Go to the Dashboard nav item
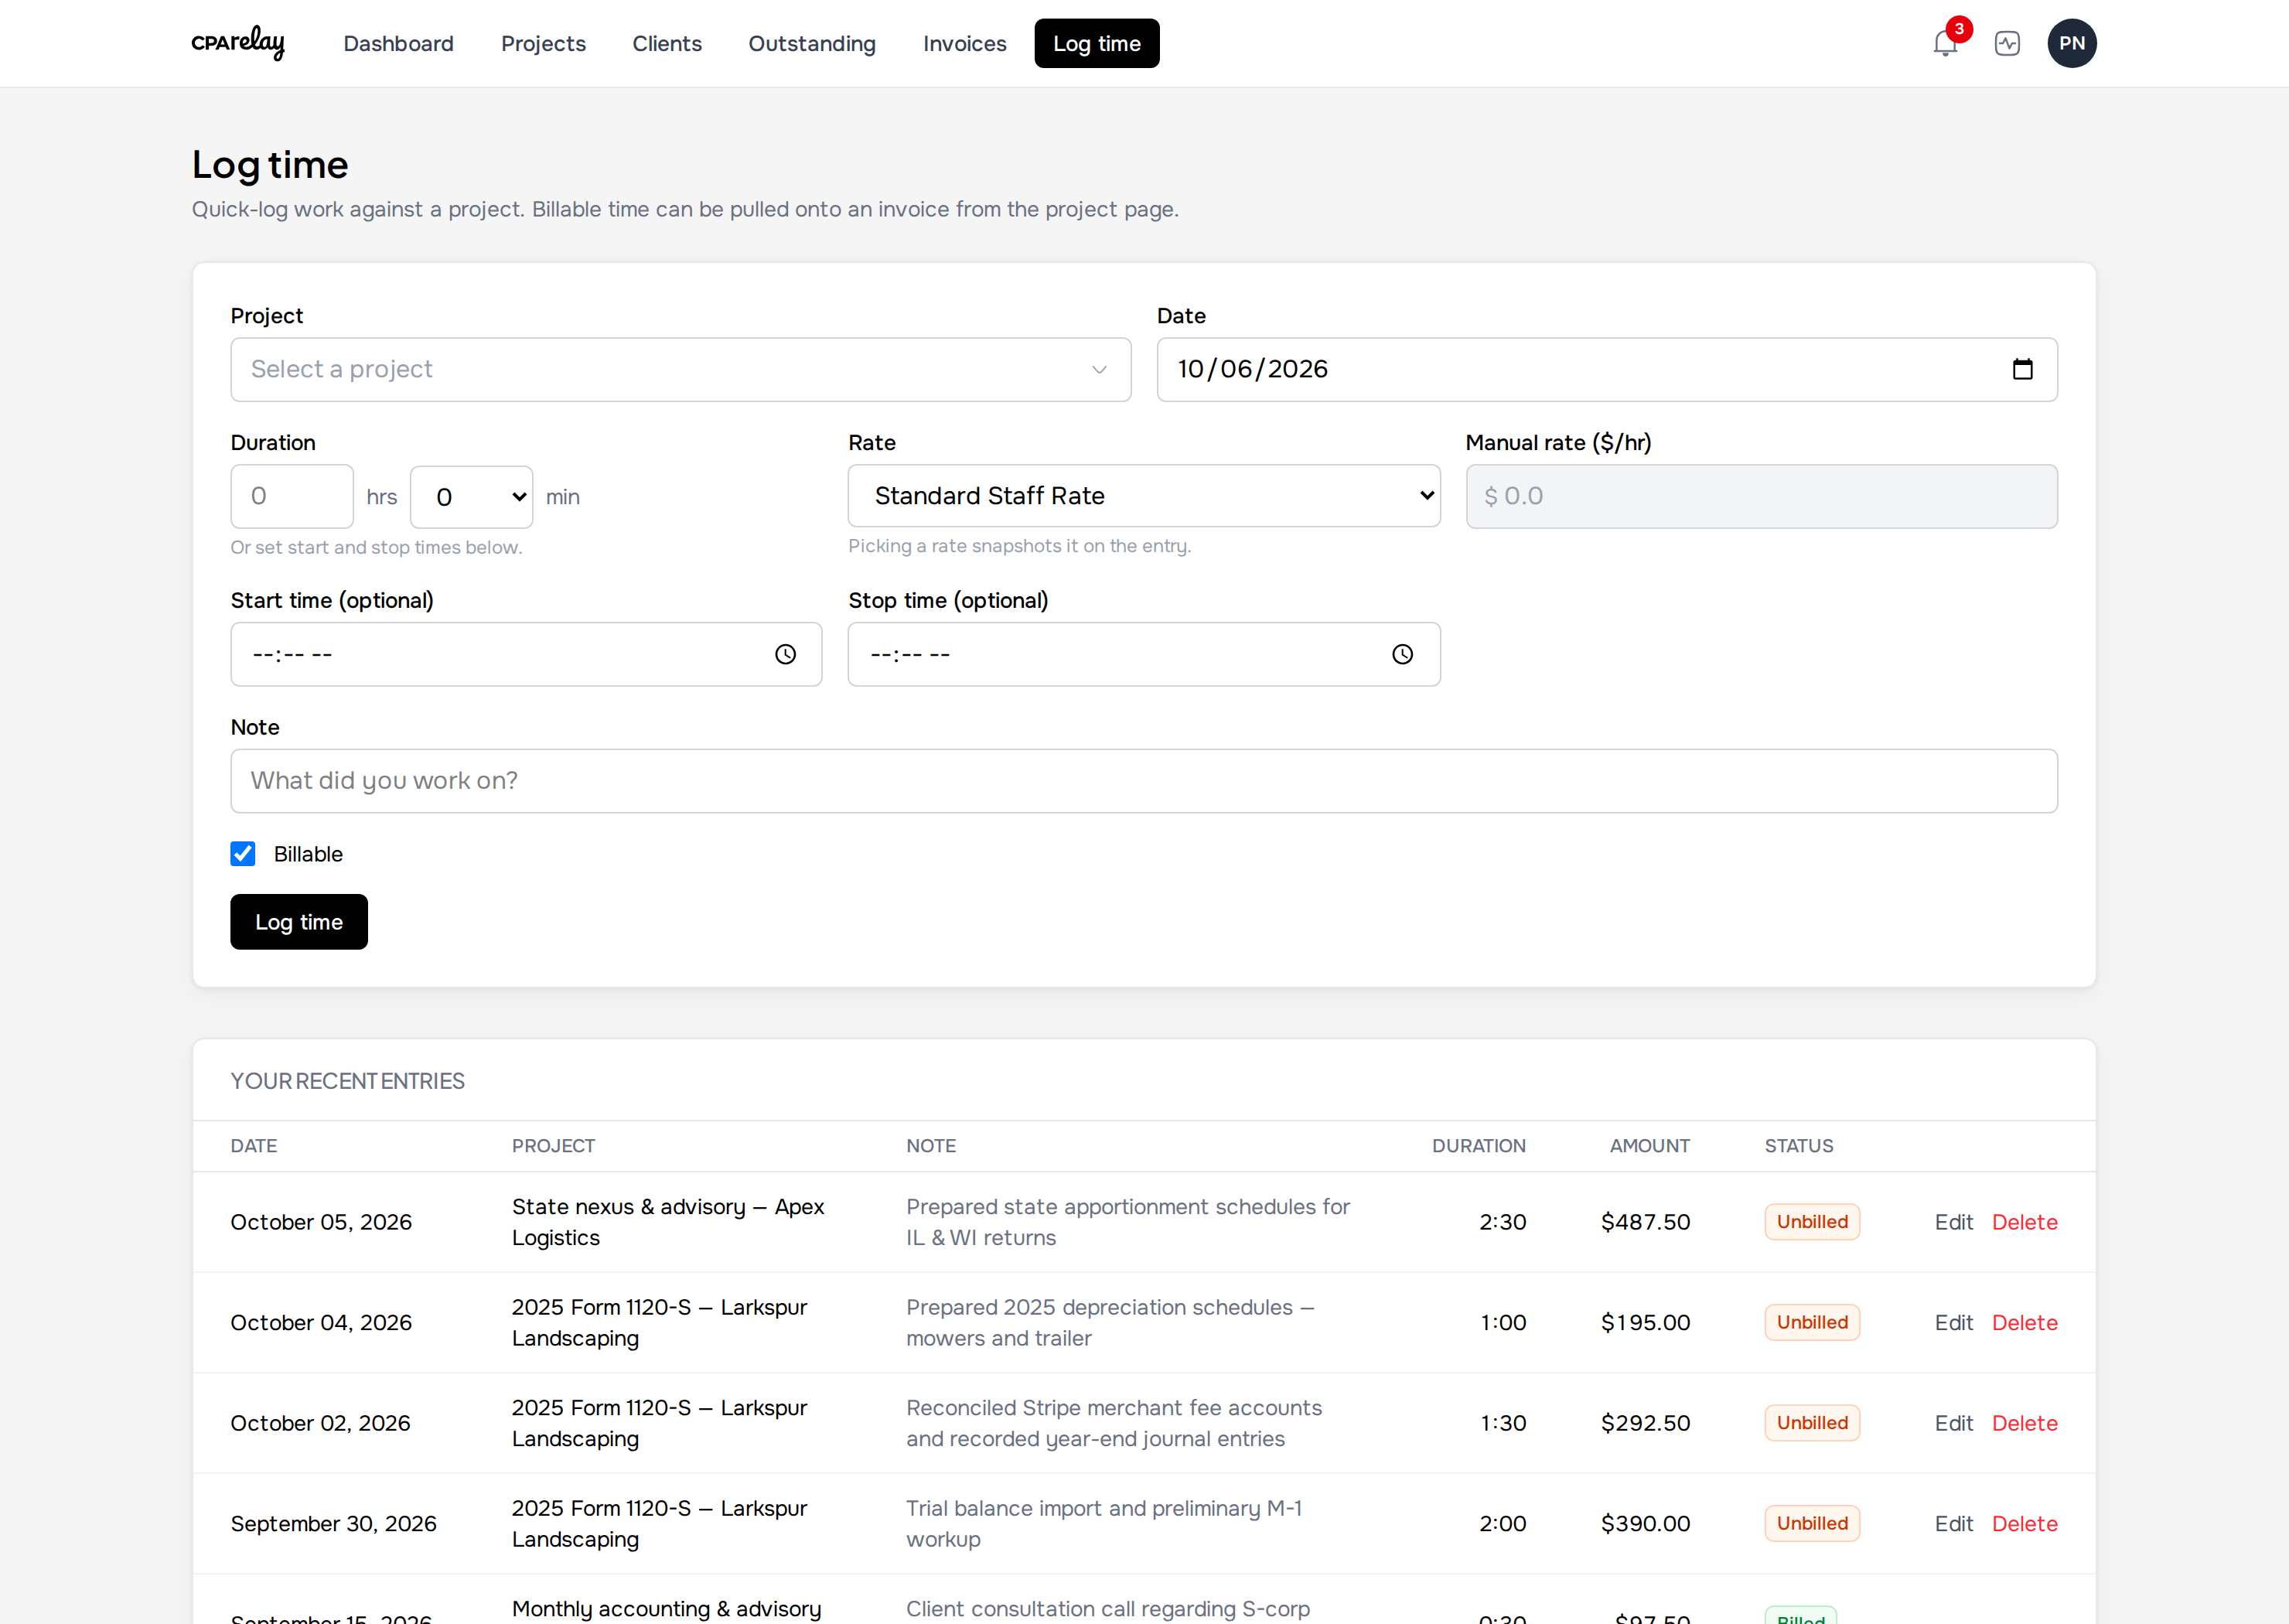Screen dimensions: 2289x1624 (398, 43)
